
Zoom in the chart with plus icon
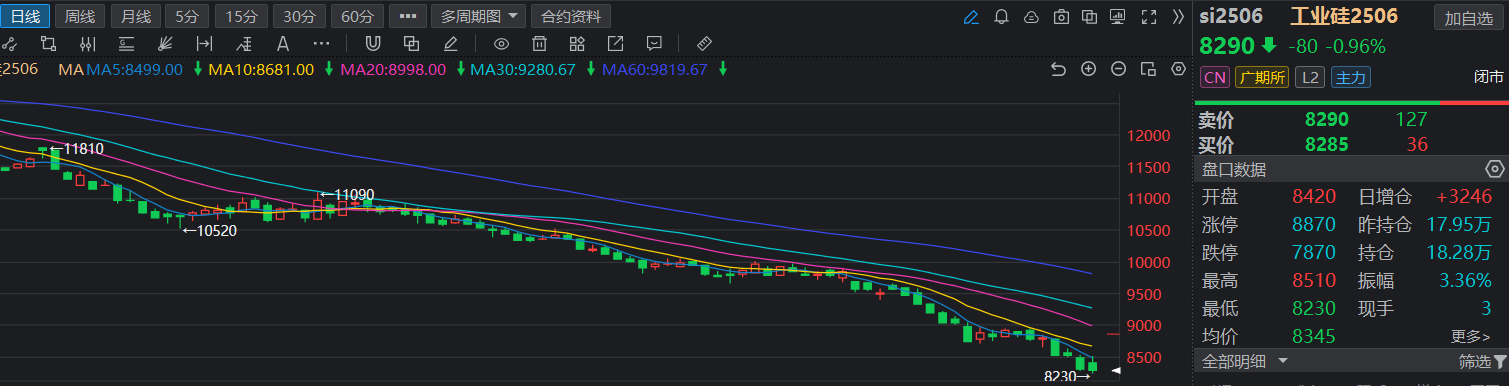click(1089, 69)
